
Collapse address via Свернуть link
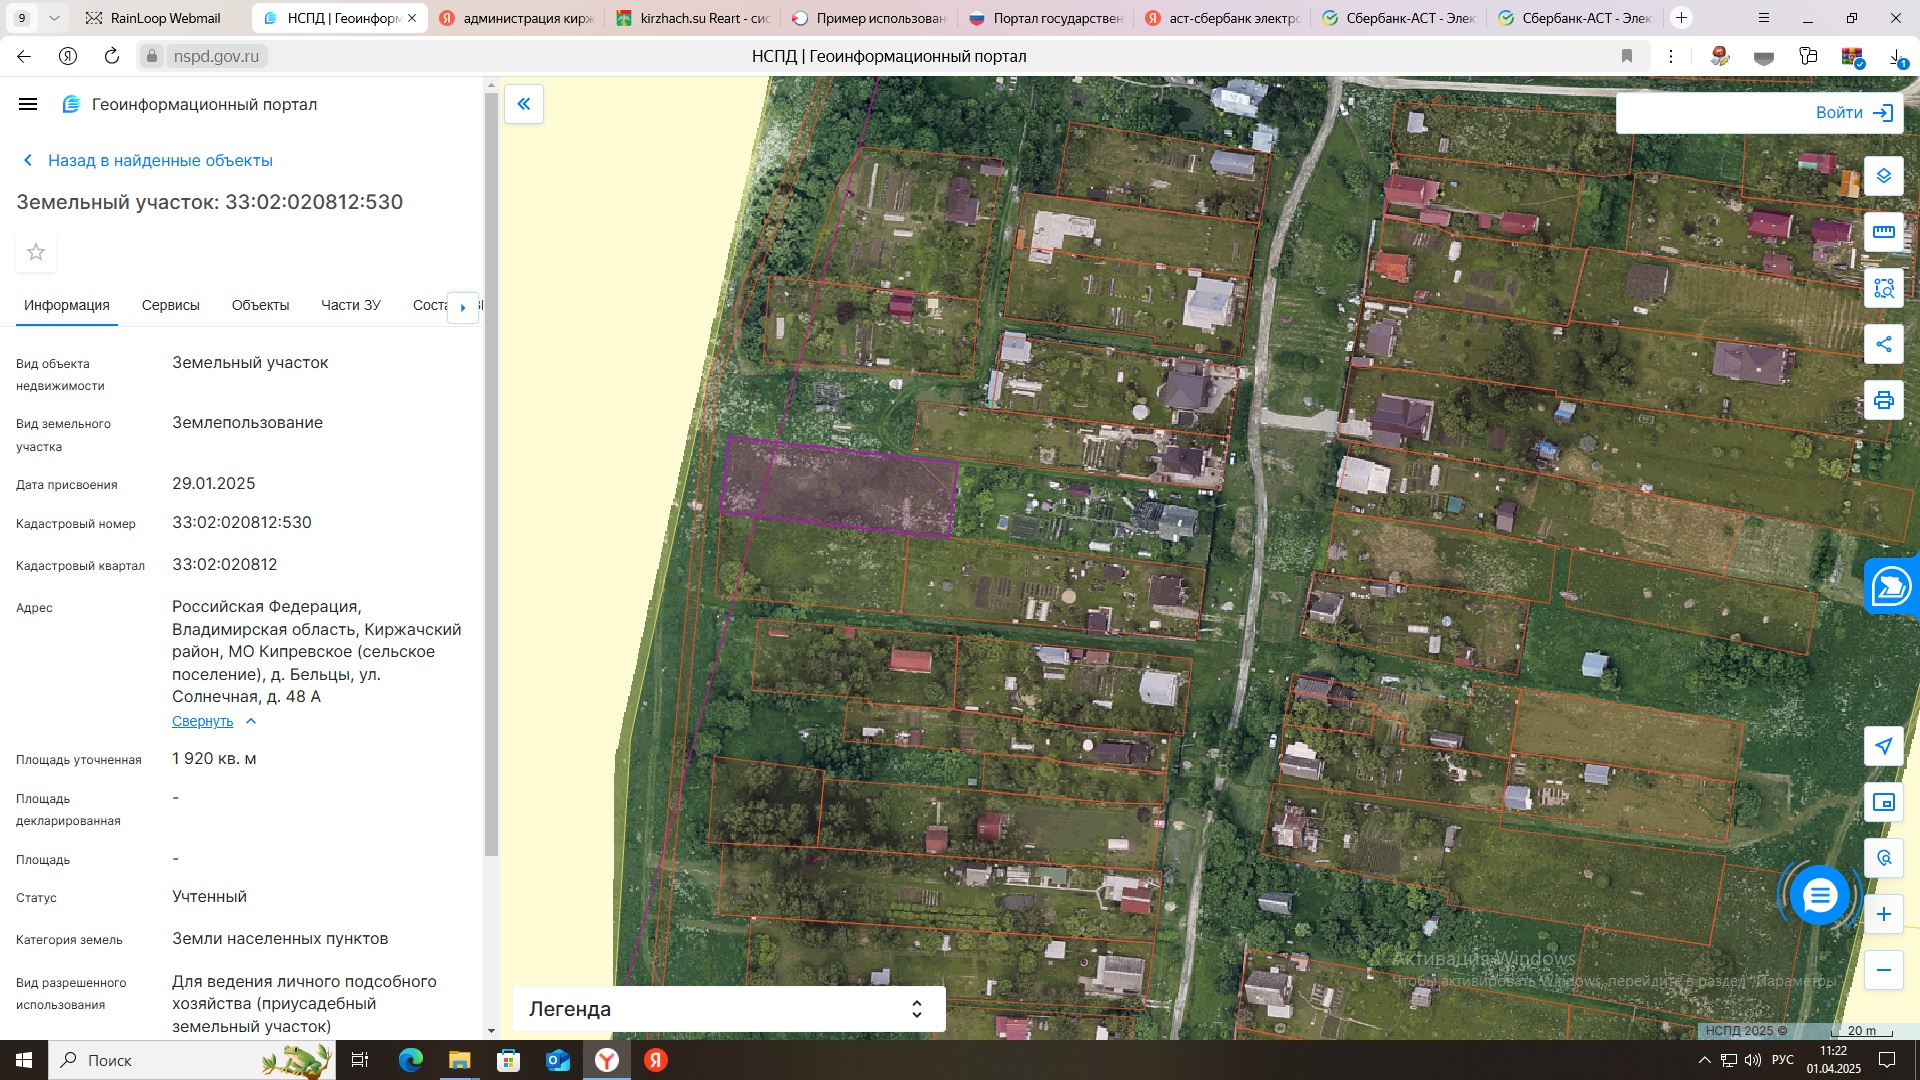(x=202, y=721)
